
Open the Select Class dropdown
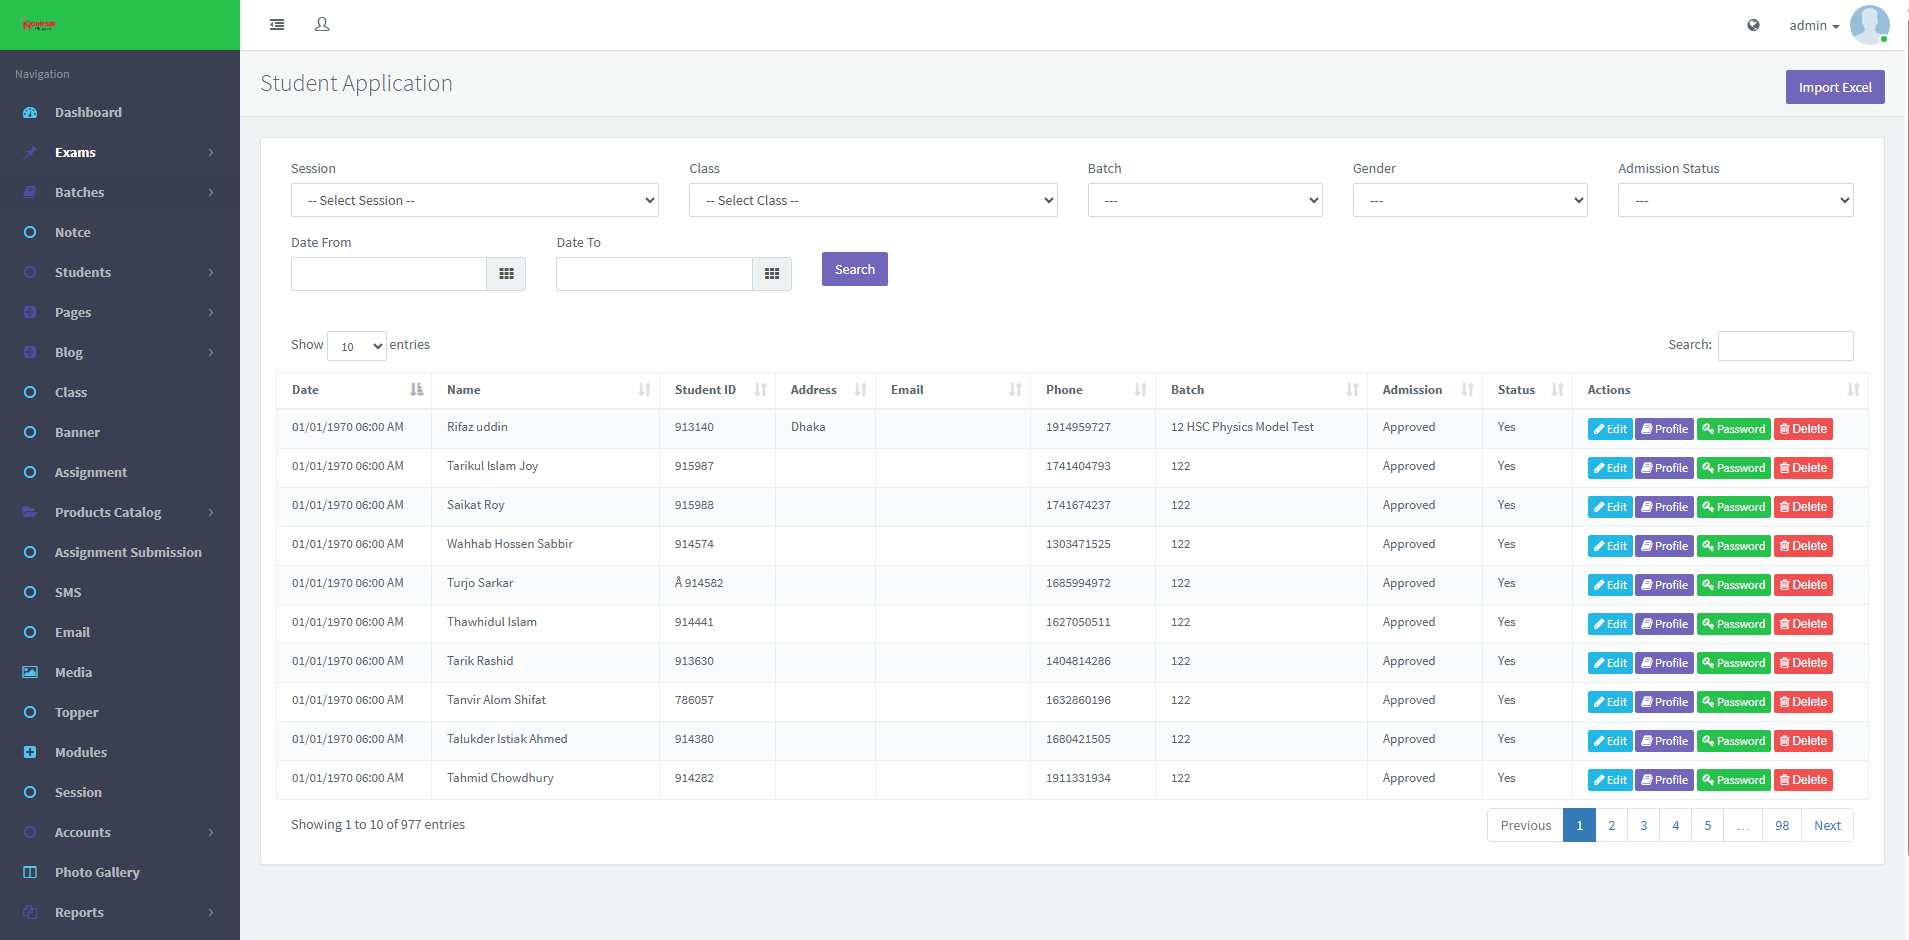coord(872,200)
